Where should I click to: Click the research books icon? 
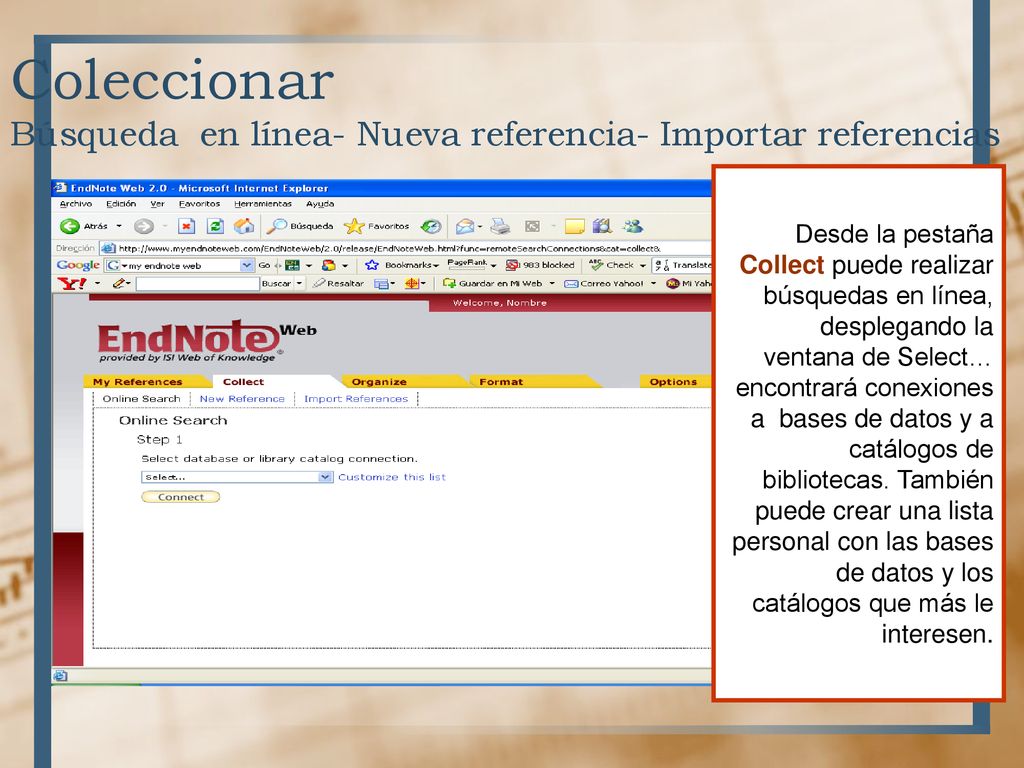[x=602, y=226]
